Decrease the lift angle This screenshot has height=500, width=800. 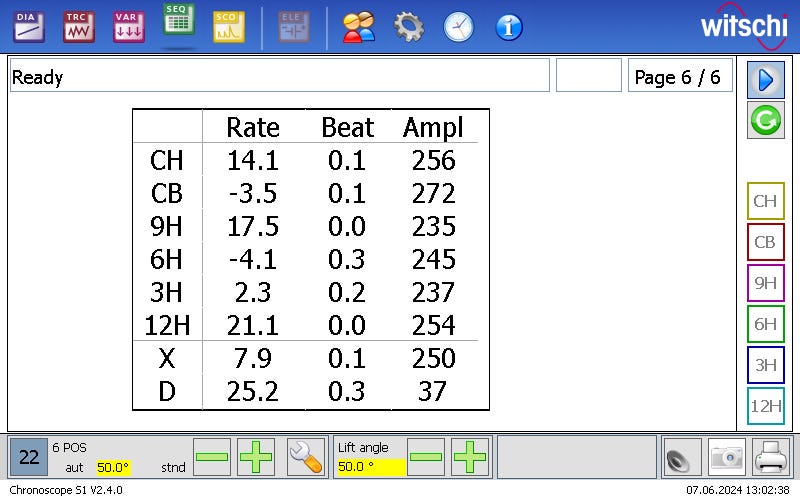tap(426, 457)
